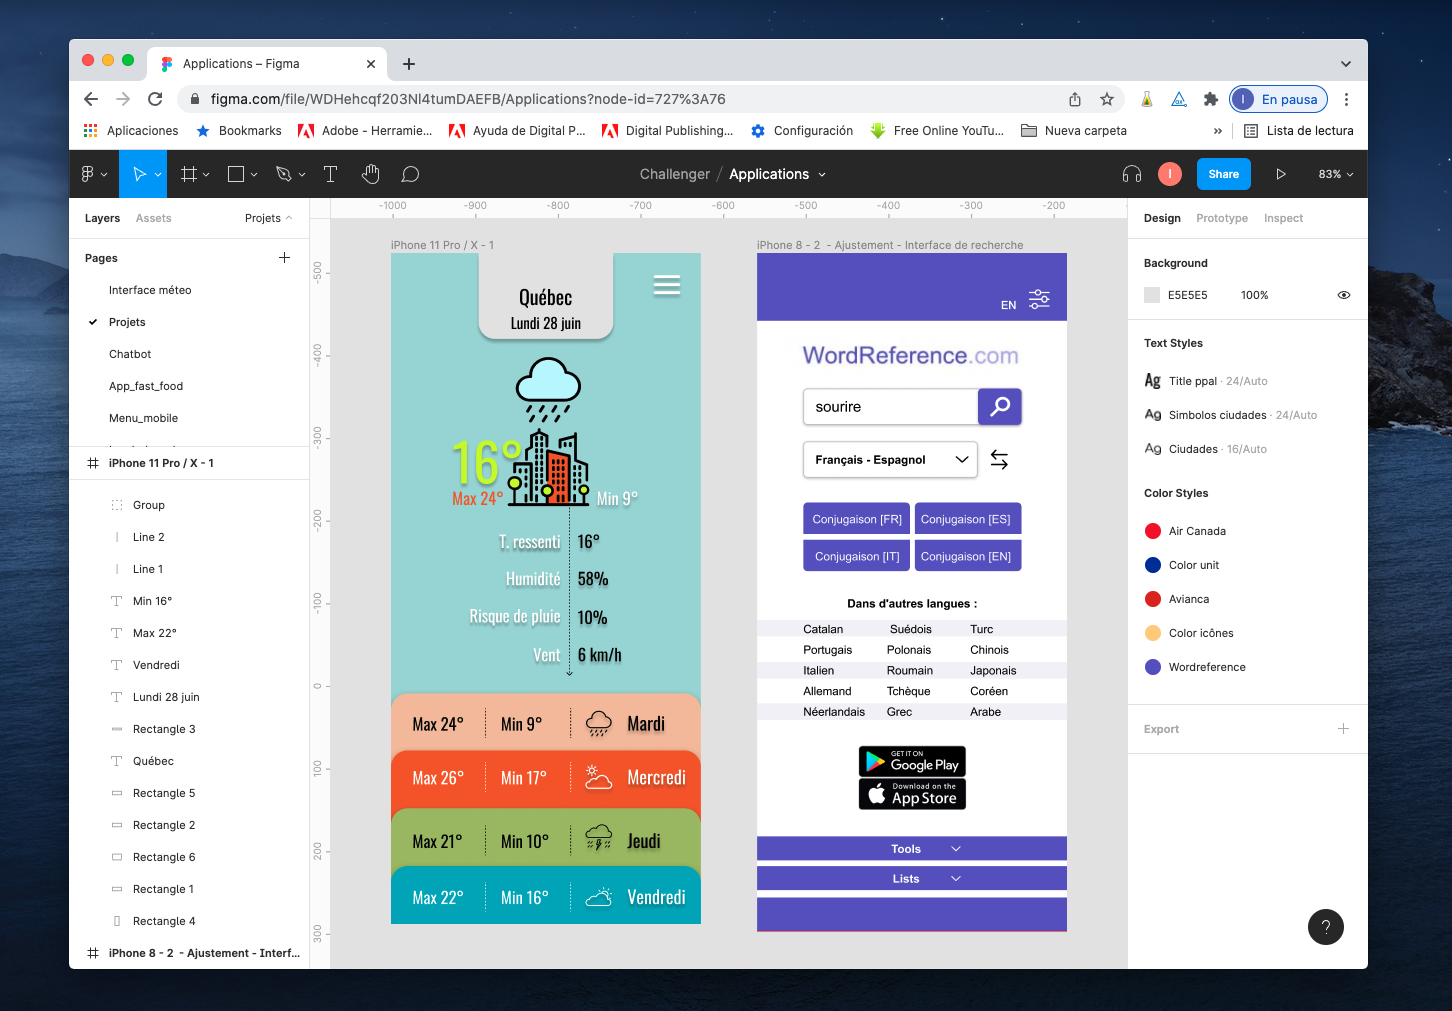Open the Chatbot page
The width and height of the screenshot is (1452, 1011).
(130, 354)
